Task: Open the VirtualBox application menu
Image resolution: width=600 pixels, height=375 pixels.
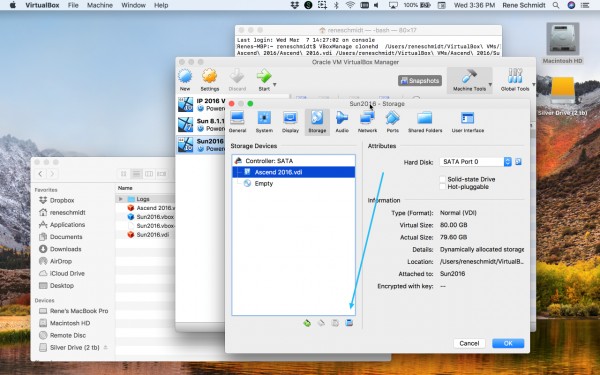Action: (x=42, y=5)
